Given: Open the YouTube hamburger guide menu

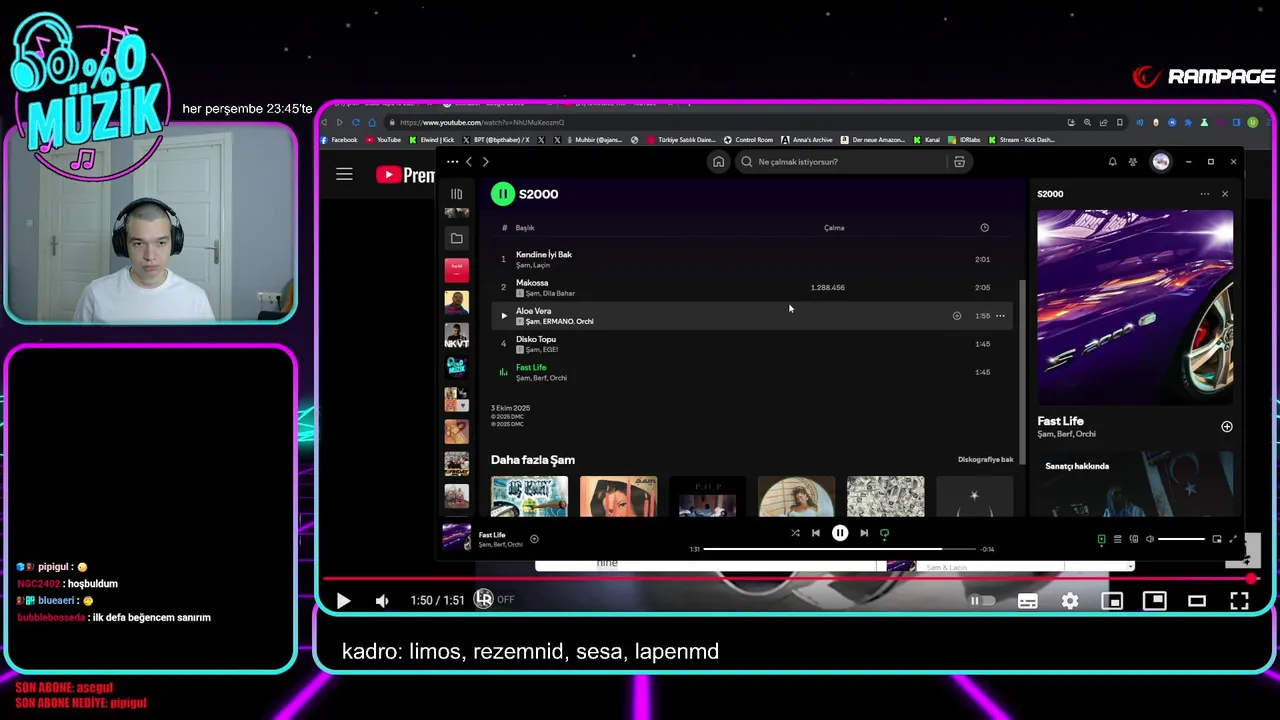Looking at the screenshot, I should (x=344, y=174).
